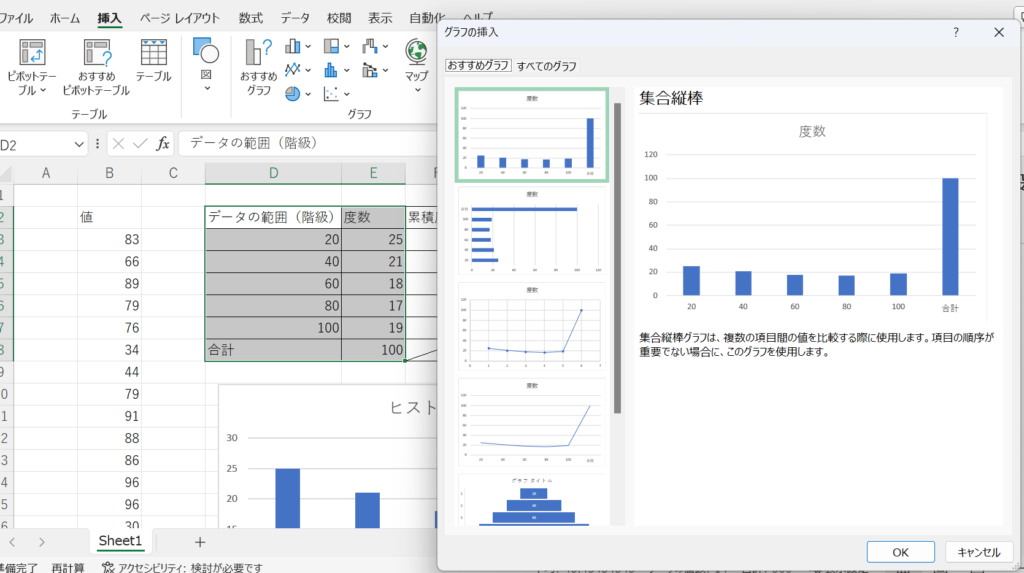Select header cell 度数
Screen dimensions: 1024x573
tap(373, 218)
